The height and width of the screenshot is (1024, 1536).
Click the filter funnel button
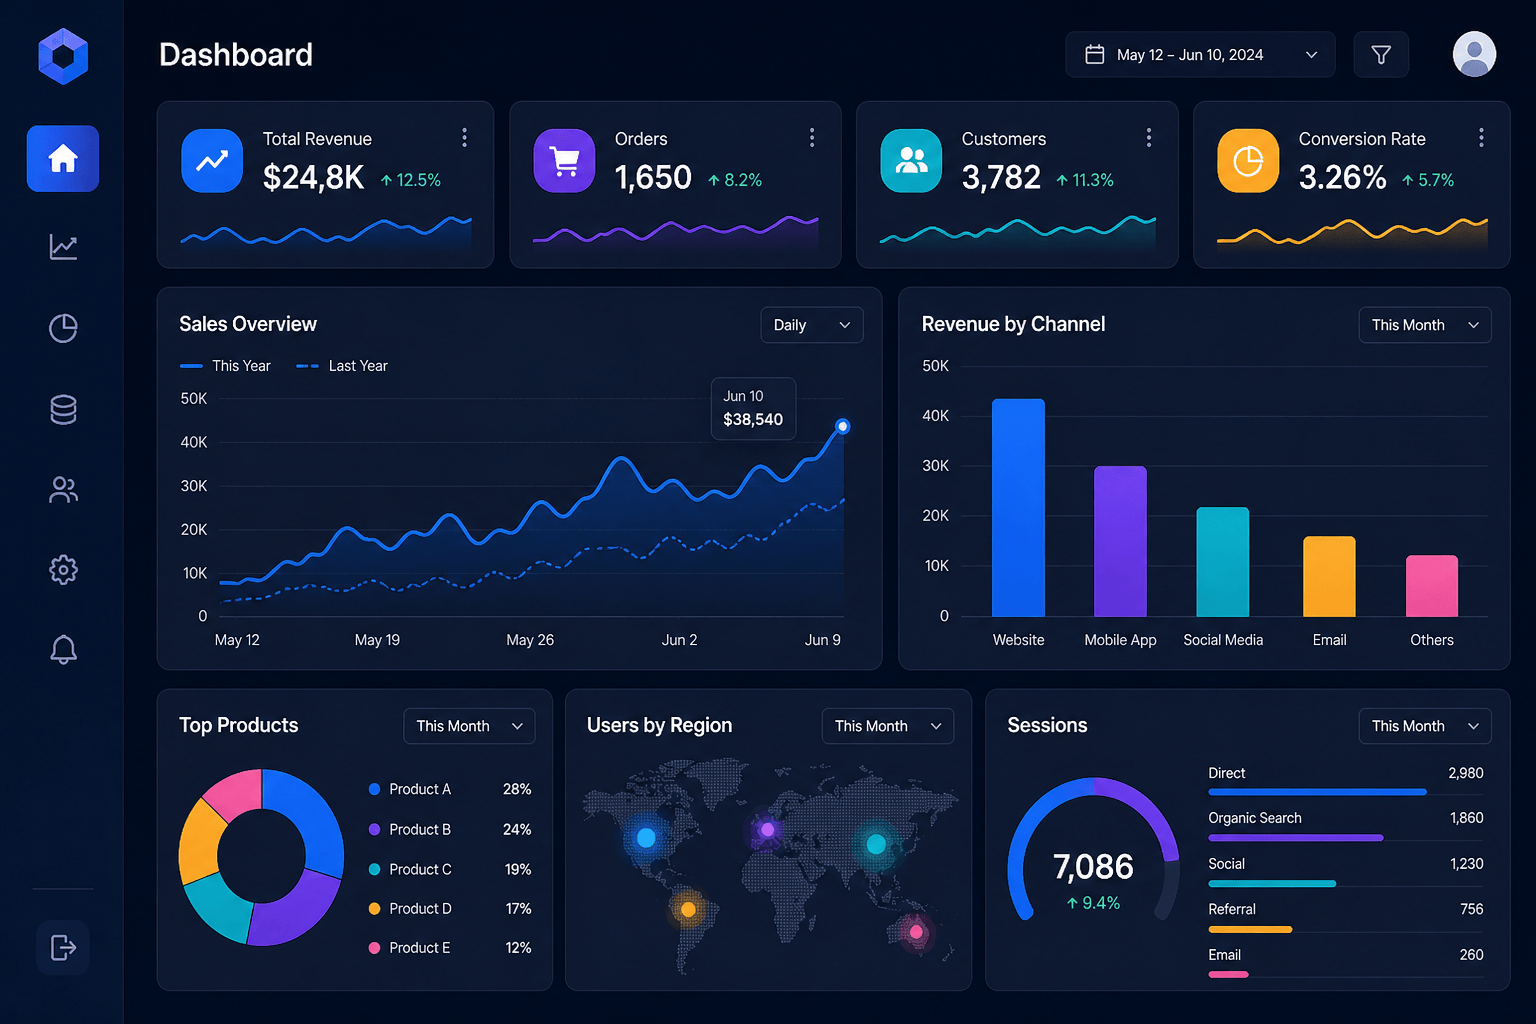tap(1381, 55)
